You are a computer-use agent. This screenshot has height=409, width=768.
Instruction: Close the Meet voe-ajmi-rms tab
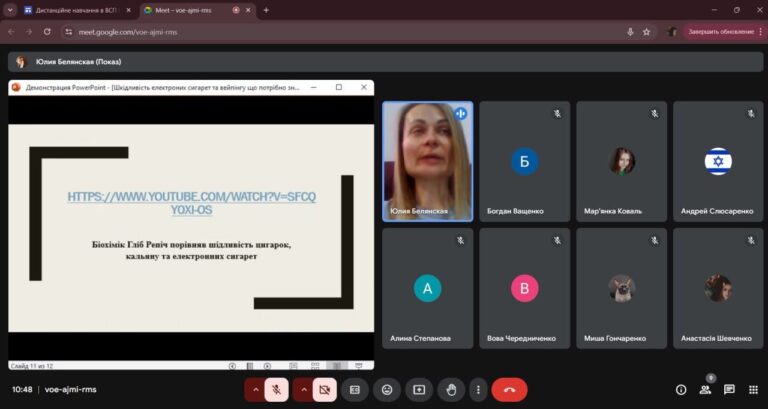248,10
